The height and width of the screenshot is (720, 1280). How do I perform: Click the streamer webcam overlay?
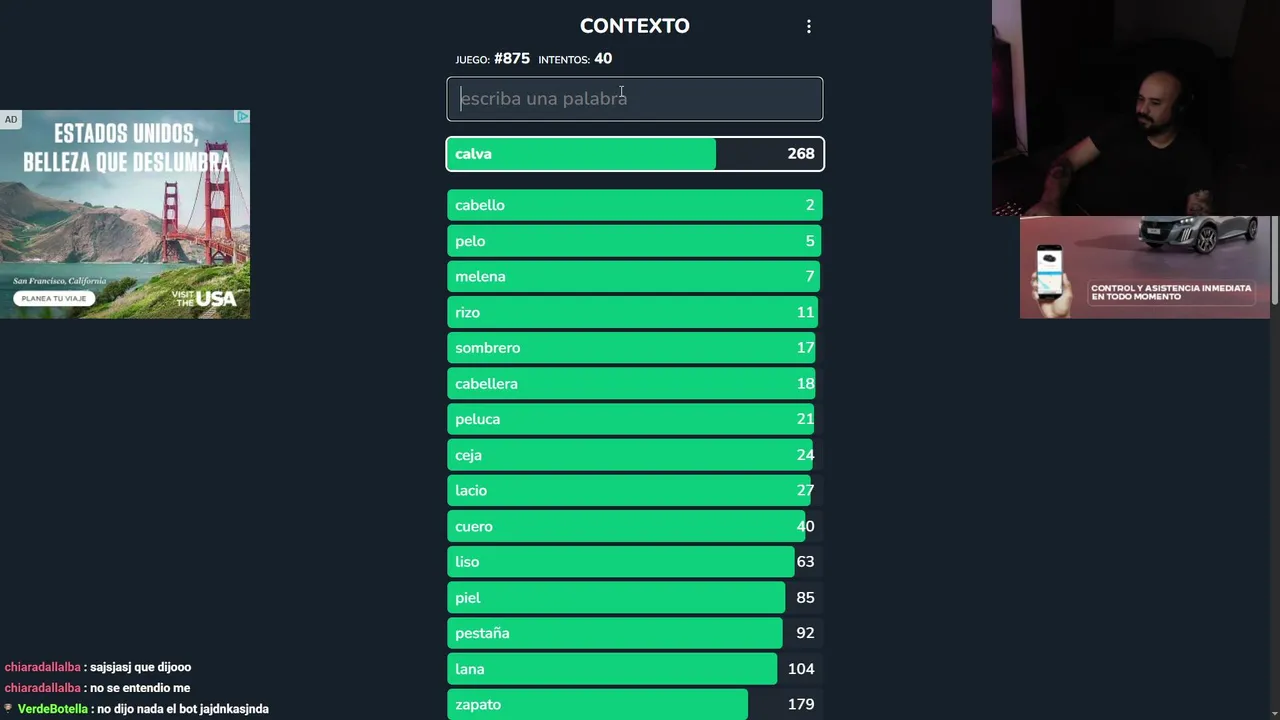[1135, 108]
